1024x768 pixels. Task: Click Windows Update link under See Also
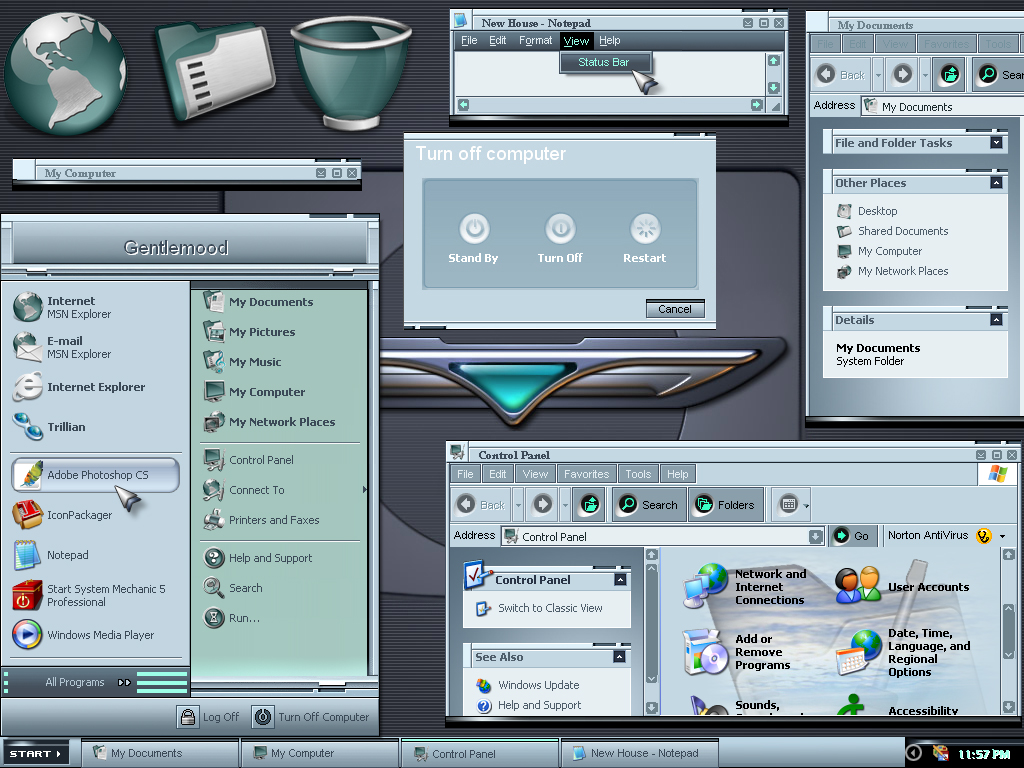pos(538,685)
